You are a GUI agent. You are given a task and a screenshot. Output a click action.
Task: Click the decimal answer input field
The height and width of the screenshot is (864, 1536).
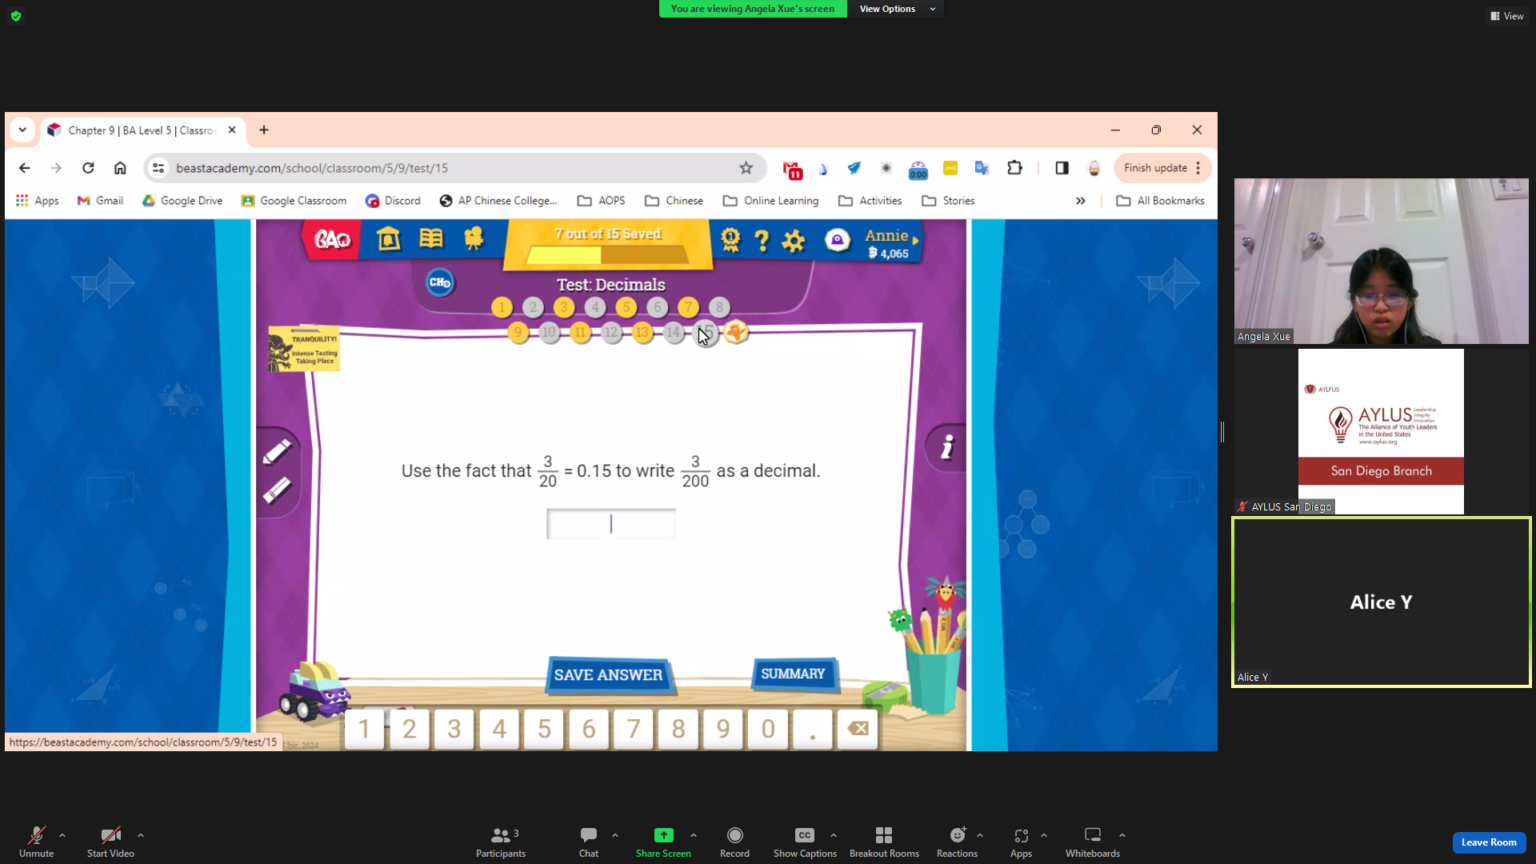[611, 524]
